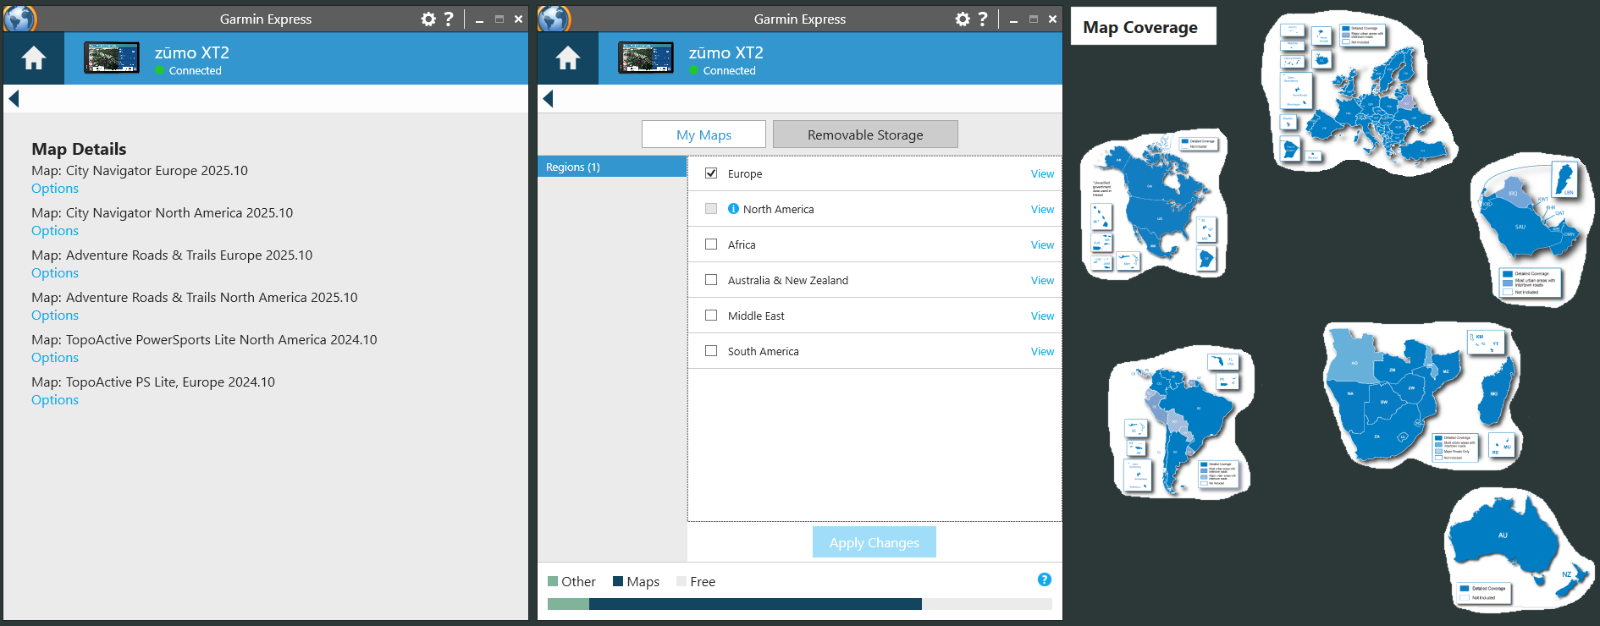The height and width of the screenshot is (626, 1600).
Task: Uncheck the Europe region checkbox
Action: [x=711, y=173]
